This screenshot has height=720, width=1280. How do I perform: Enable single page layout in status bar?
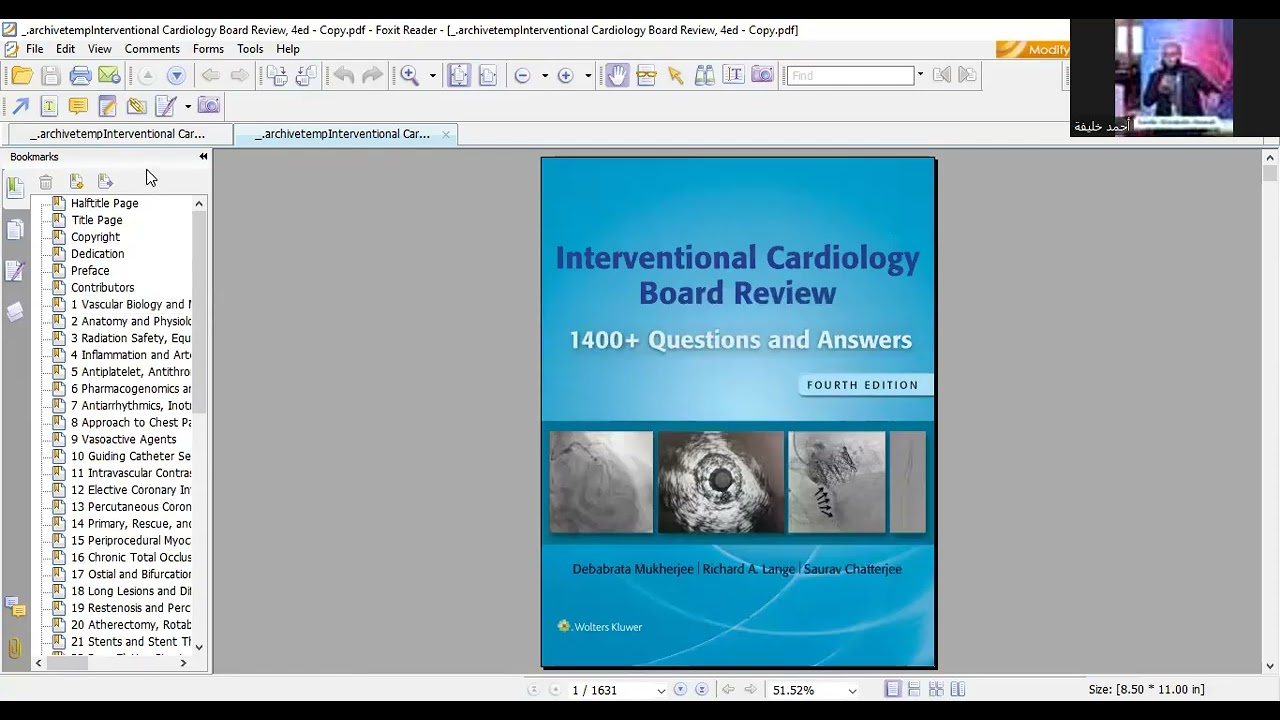point(893,689)
